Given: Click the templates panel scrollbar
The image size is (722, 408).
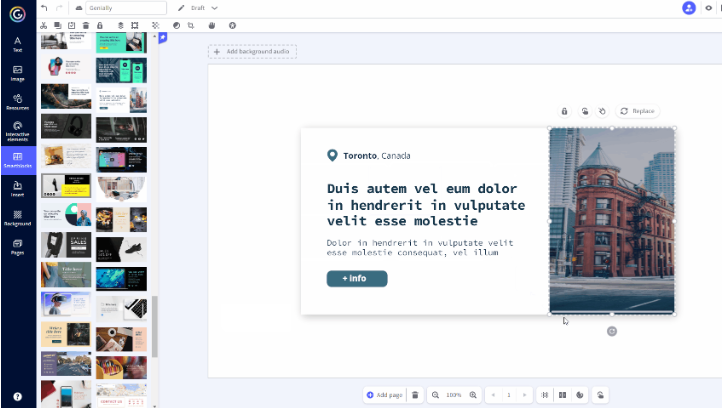Looking at the screenshot, I should 155,326.
